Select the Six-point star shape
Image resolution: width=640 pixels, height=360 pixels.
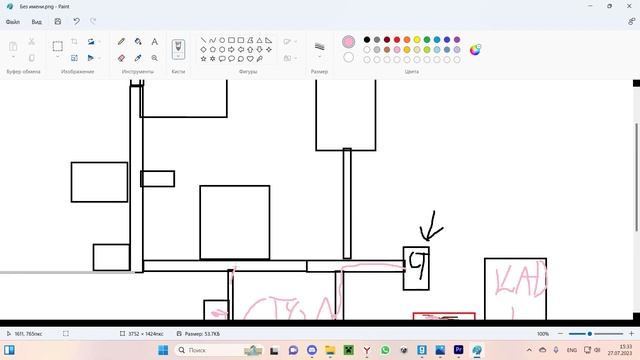click(x=213, y=59)
